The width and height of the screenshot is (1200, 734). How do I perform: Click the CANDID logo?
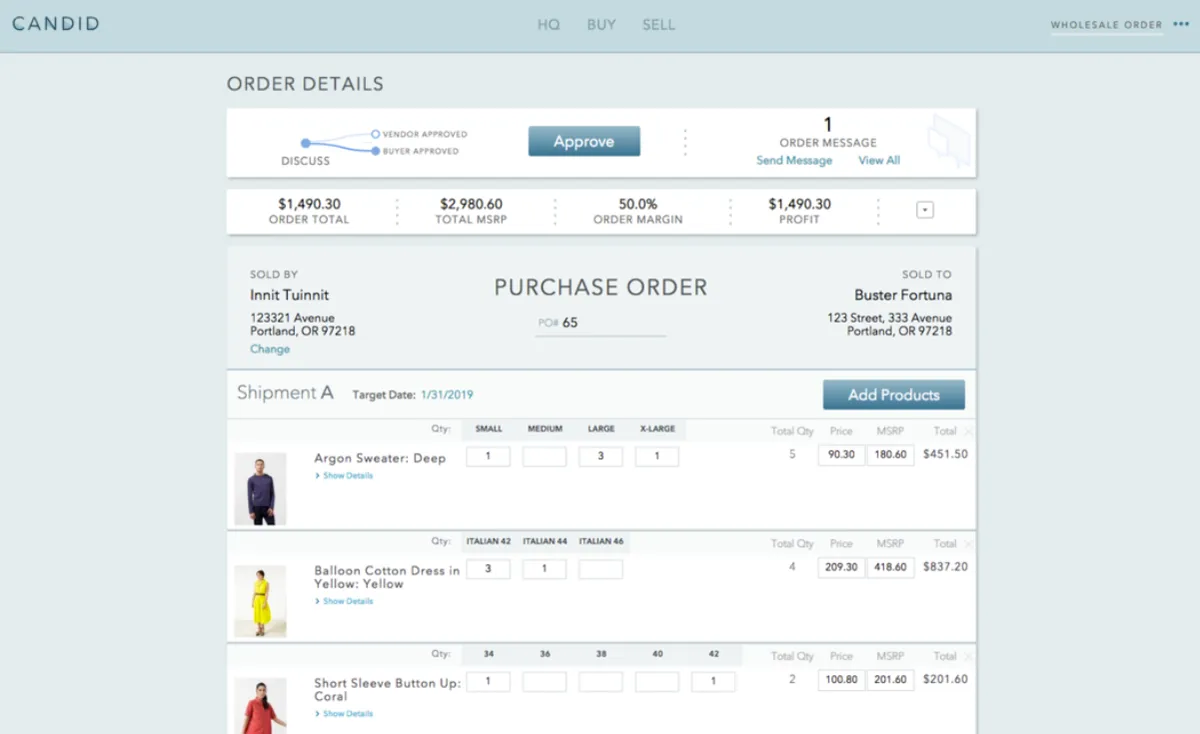click(56, 24)
